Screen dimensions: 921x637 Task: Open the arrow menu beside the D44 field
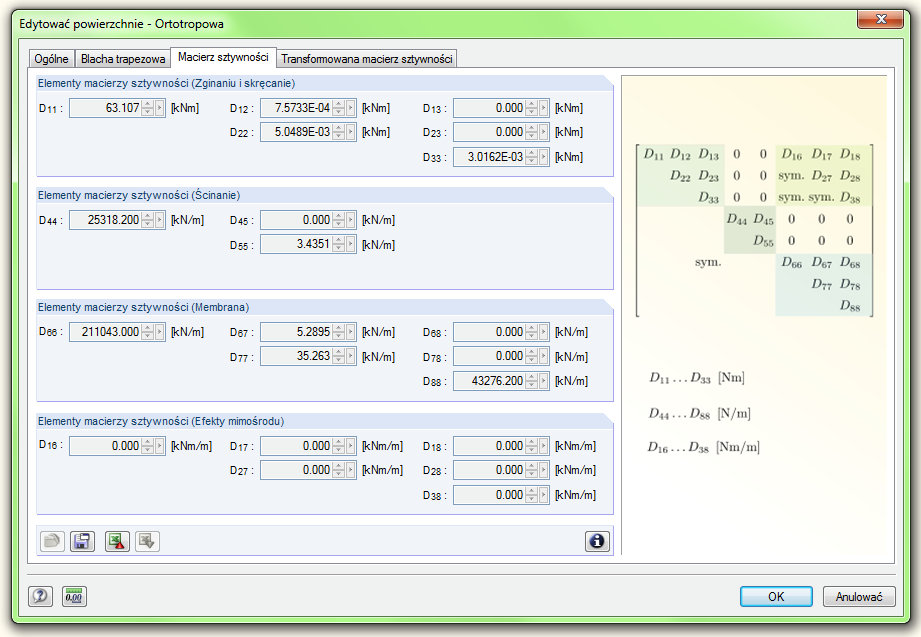160,220
